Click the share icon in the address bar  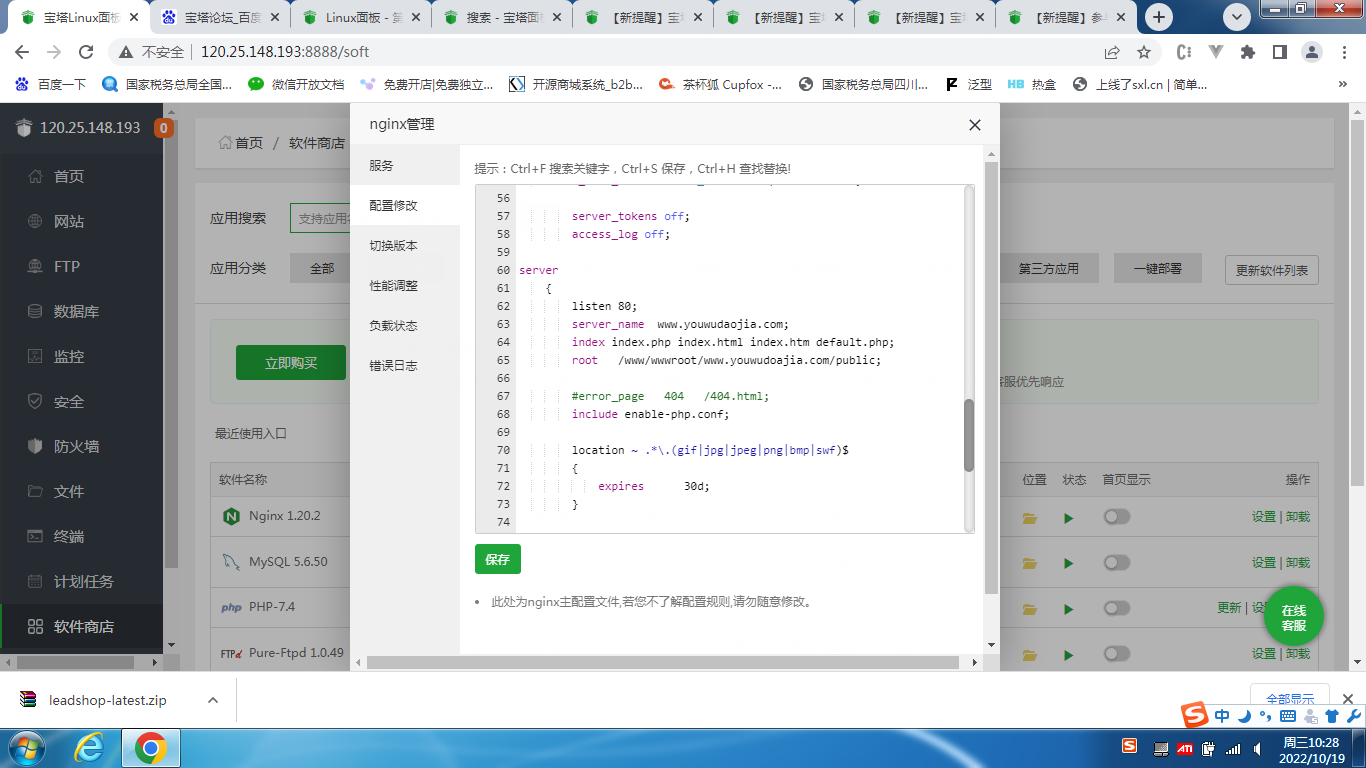click(x=1112, y=52)
